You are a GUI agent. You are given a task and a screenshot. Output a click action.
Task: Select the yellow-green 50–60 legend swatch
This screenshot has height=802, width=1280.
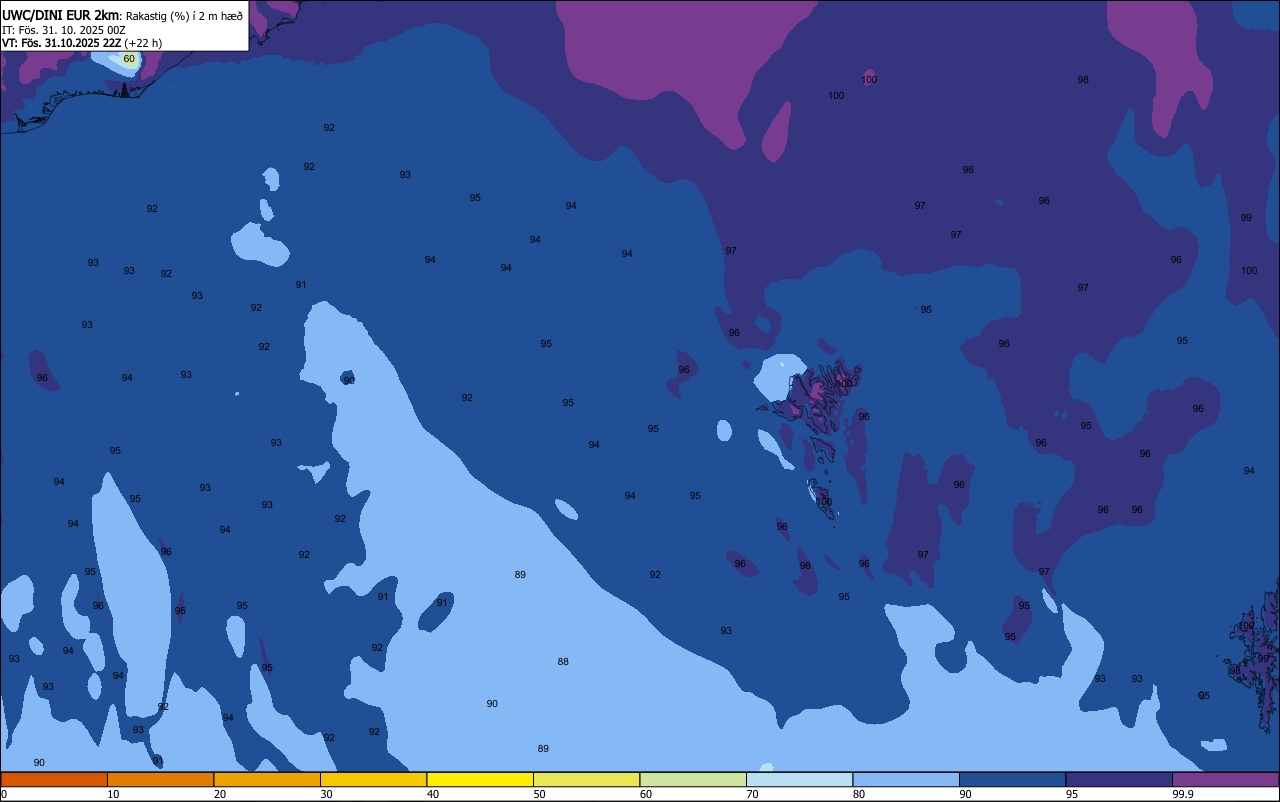tap(586, 779)
